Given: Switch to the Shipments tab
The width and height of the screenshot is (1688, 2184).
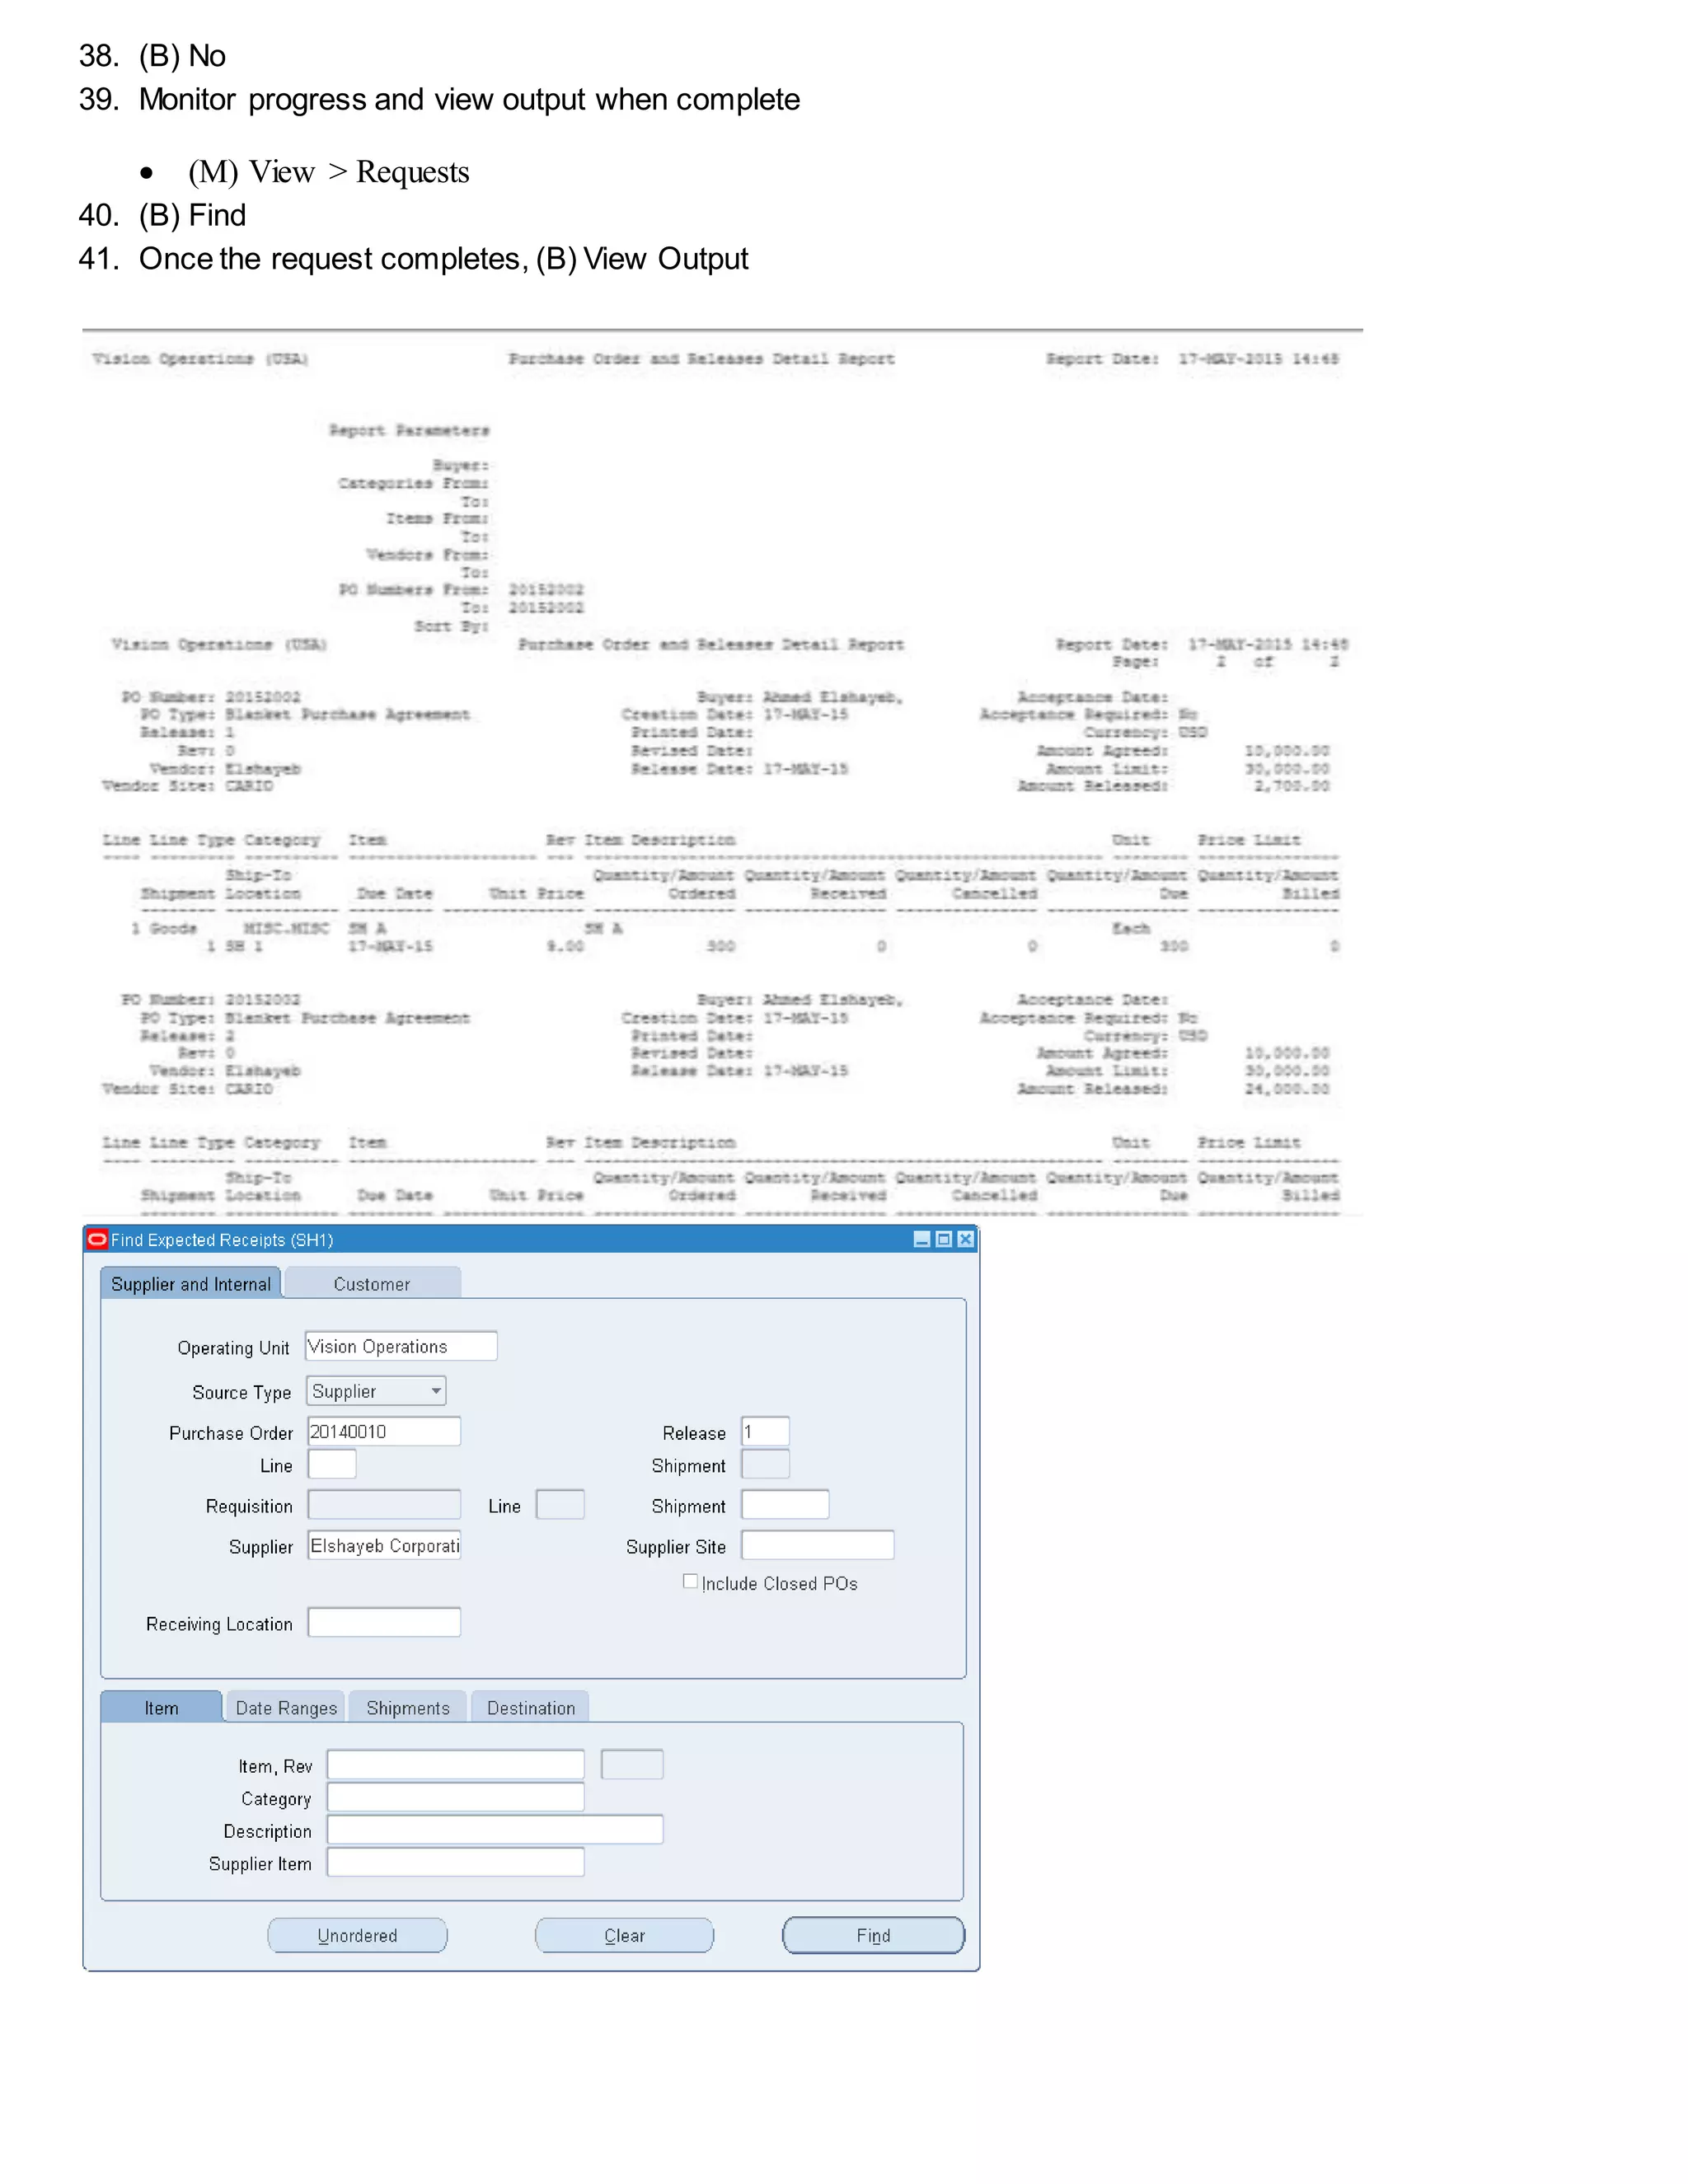Looking at the screenshot, I should point(408,1708).
